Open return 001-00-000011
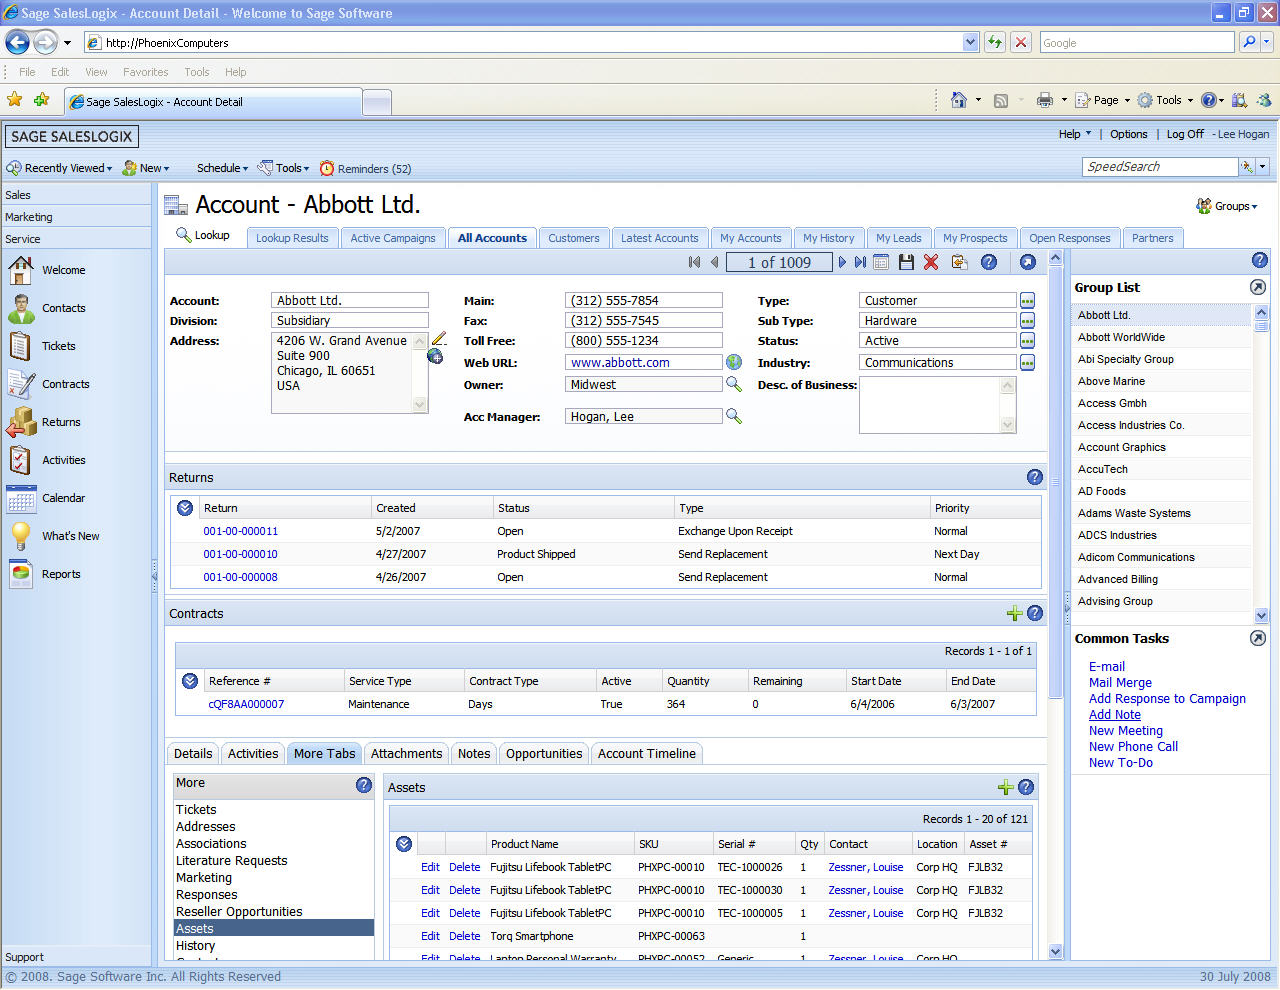This screenshot has width=1280, height=990. [241, 531]
